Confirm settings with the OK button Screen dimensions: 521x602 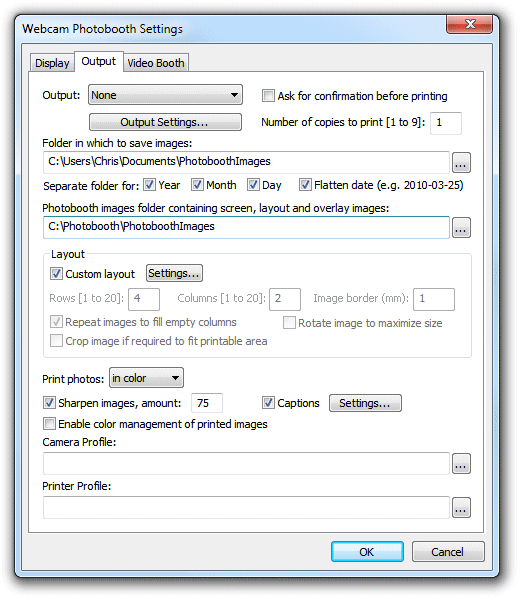[x=367, y=552]
